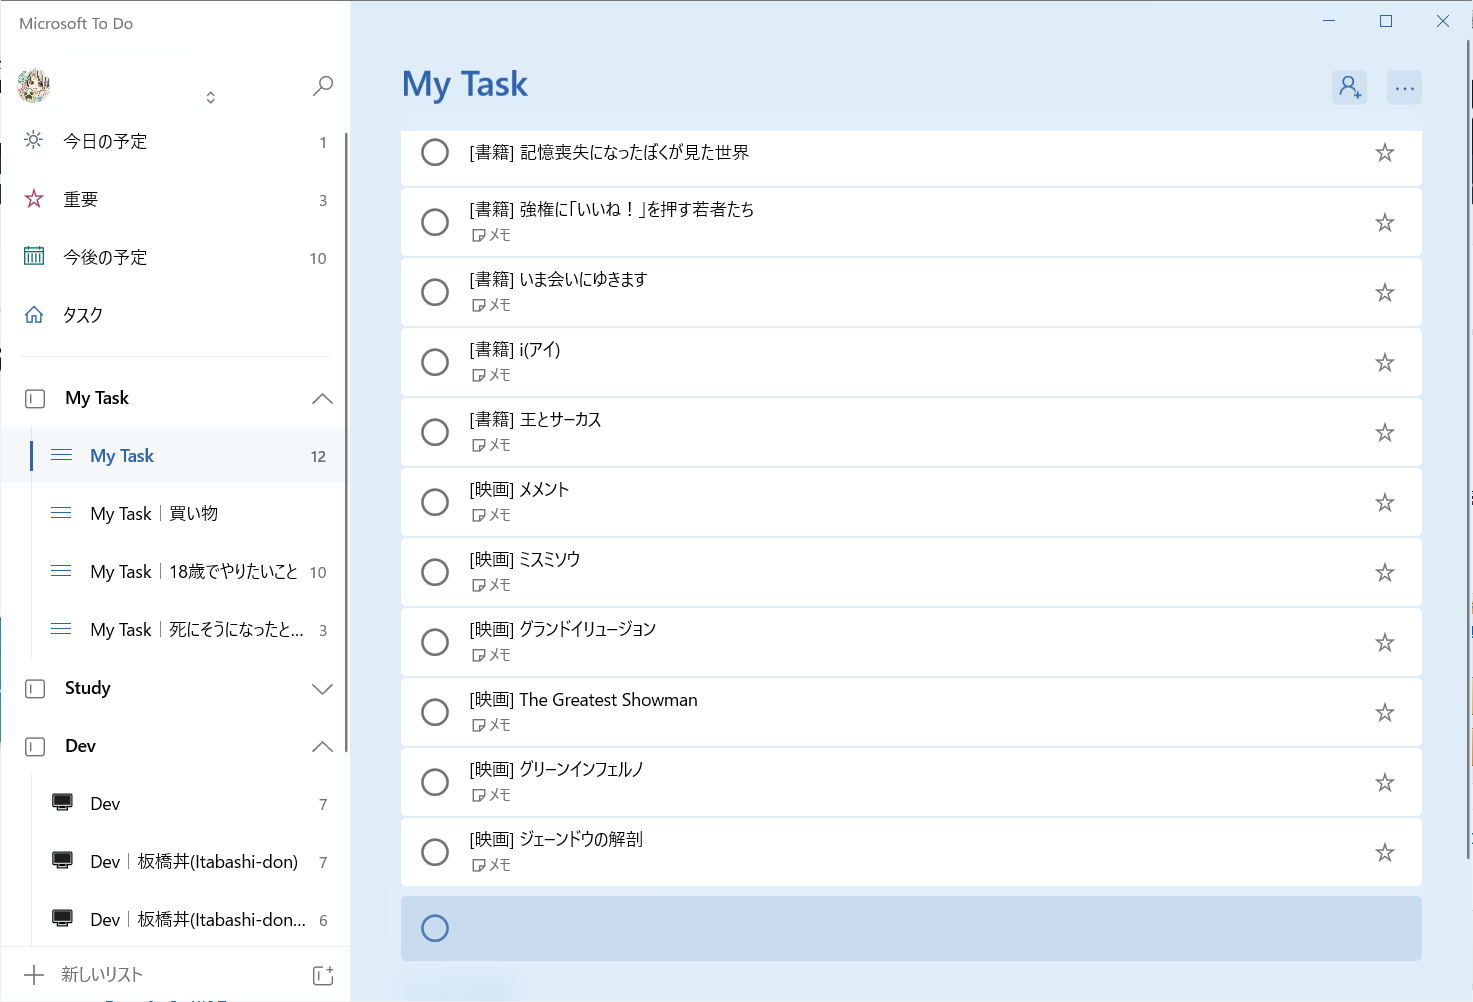1473x1002 pixels.
Task: Click 新しいリスト to create a list
Action: pyautogui.click(x=101, y=974)
